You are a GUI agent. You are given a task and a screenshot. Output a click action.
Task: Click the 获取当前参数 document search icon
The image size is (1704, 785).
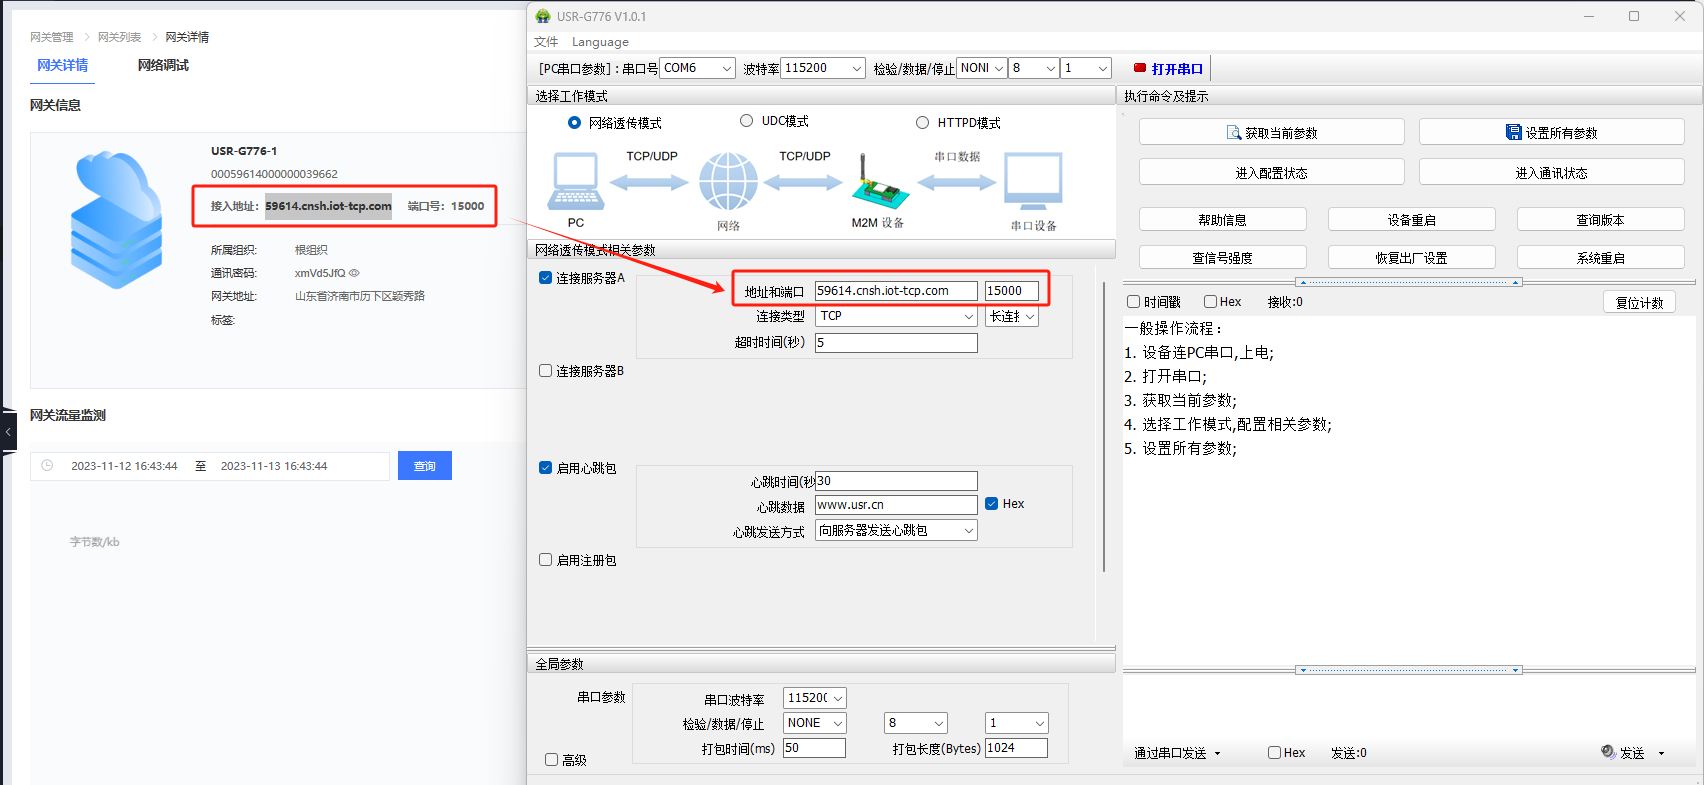click(x=1234, y=133)
